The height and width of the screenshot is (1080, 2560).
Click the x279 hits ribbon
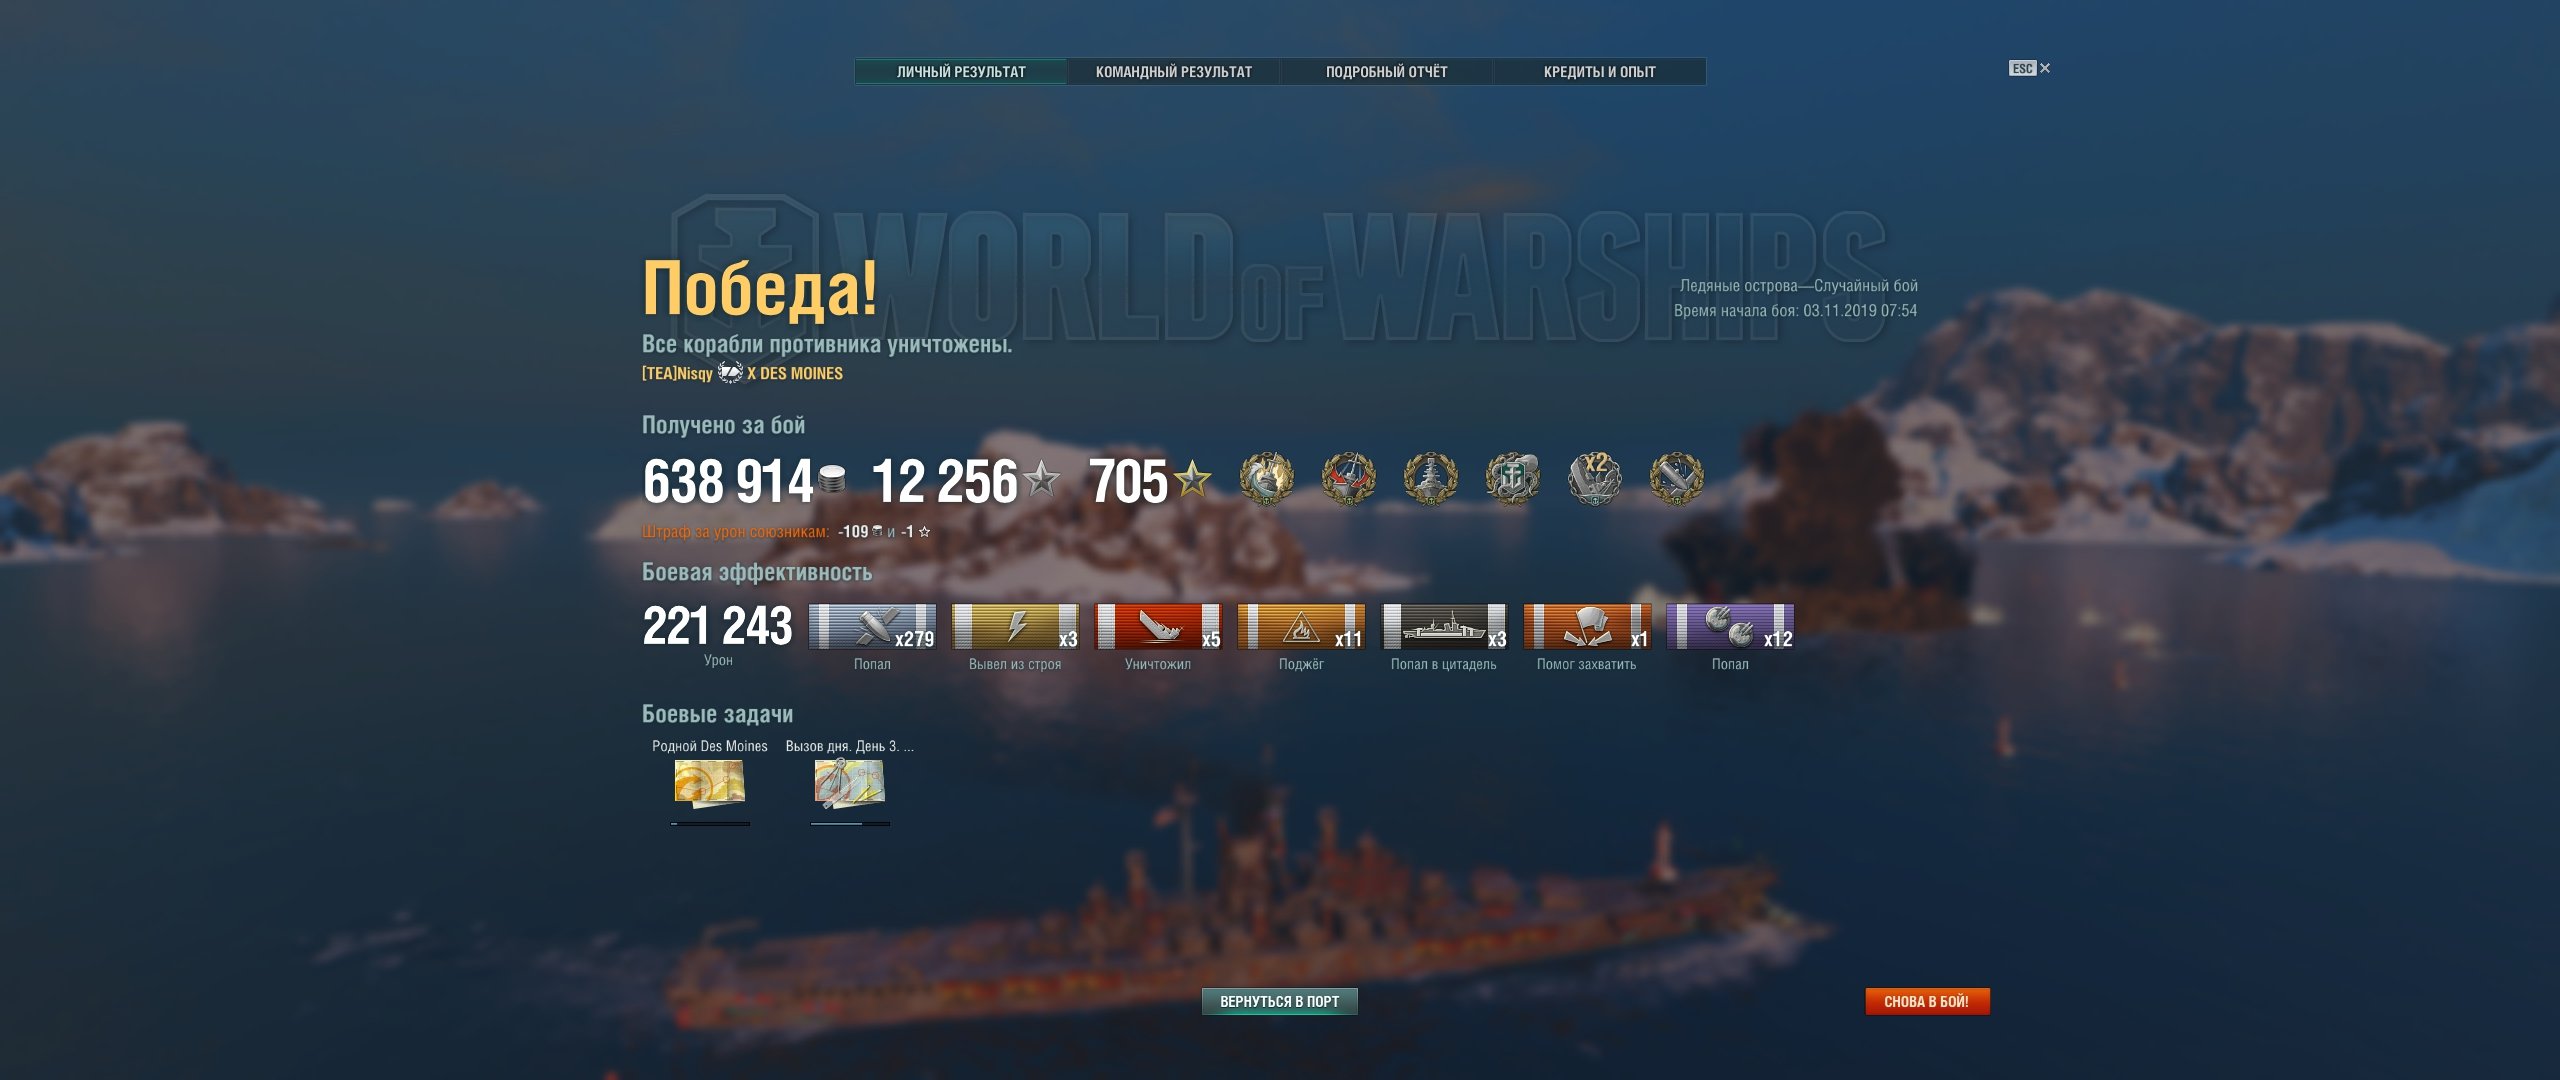click(872, 627)
